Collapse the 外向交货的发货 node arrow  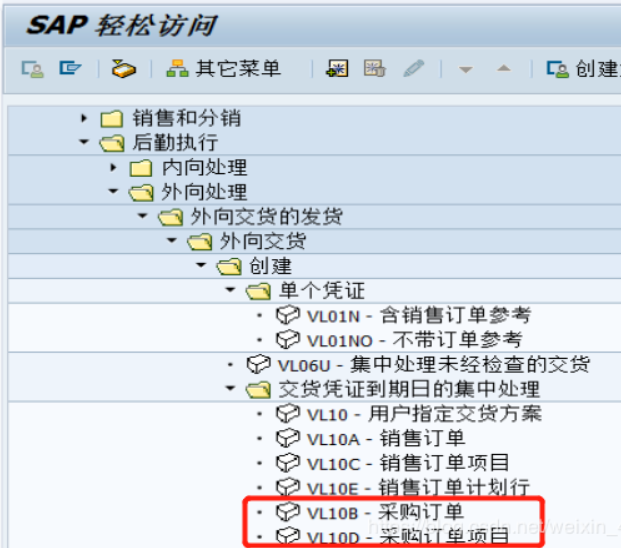pos(143,216)
